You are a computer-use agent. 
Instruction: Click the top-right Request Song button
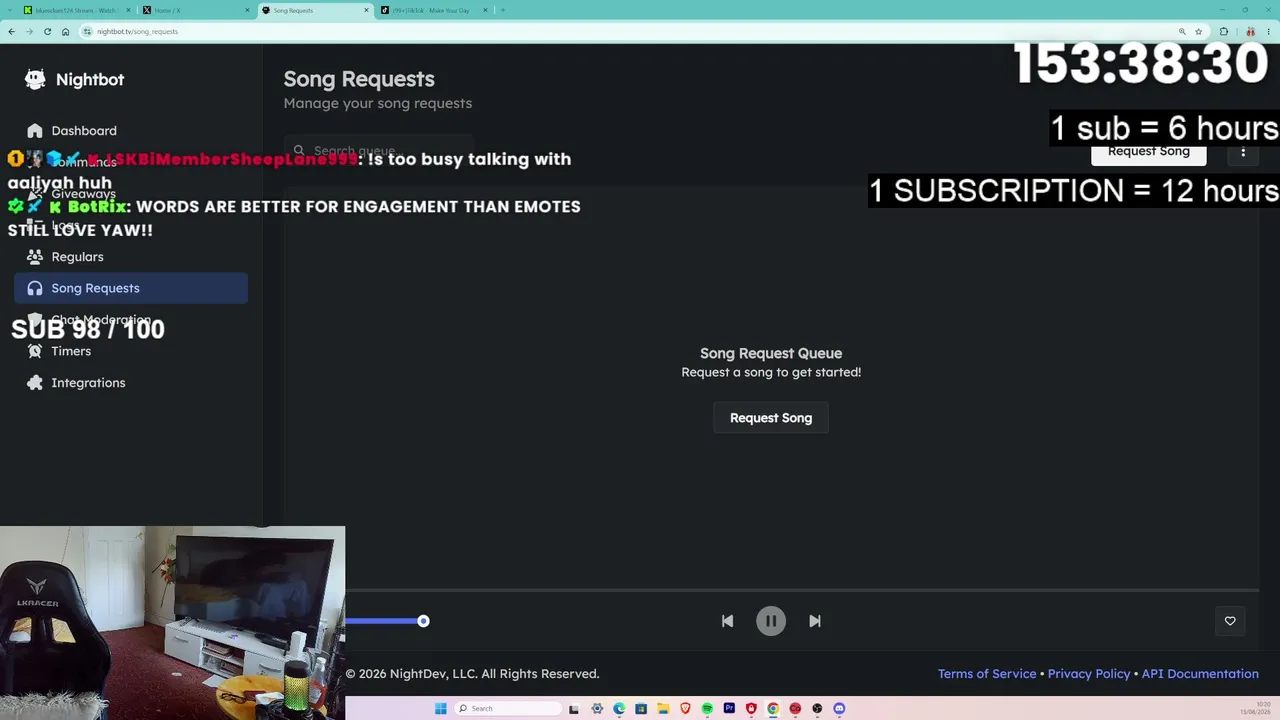pyautogui.click(x=1148, y=152)
